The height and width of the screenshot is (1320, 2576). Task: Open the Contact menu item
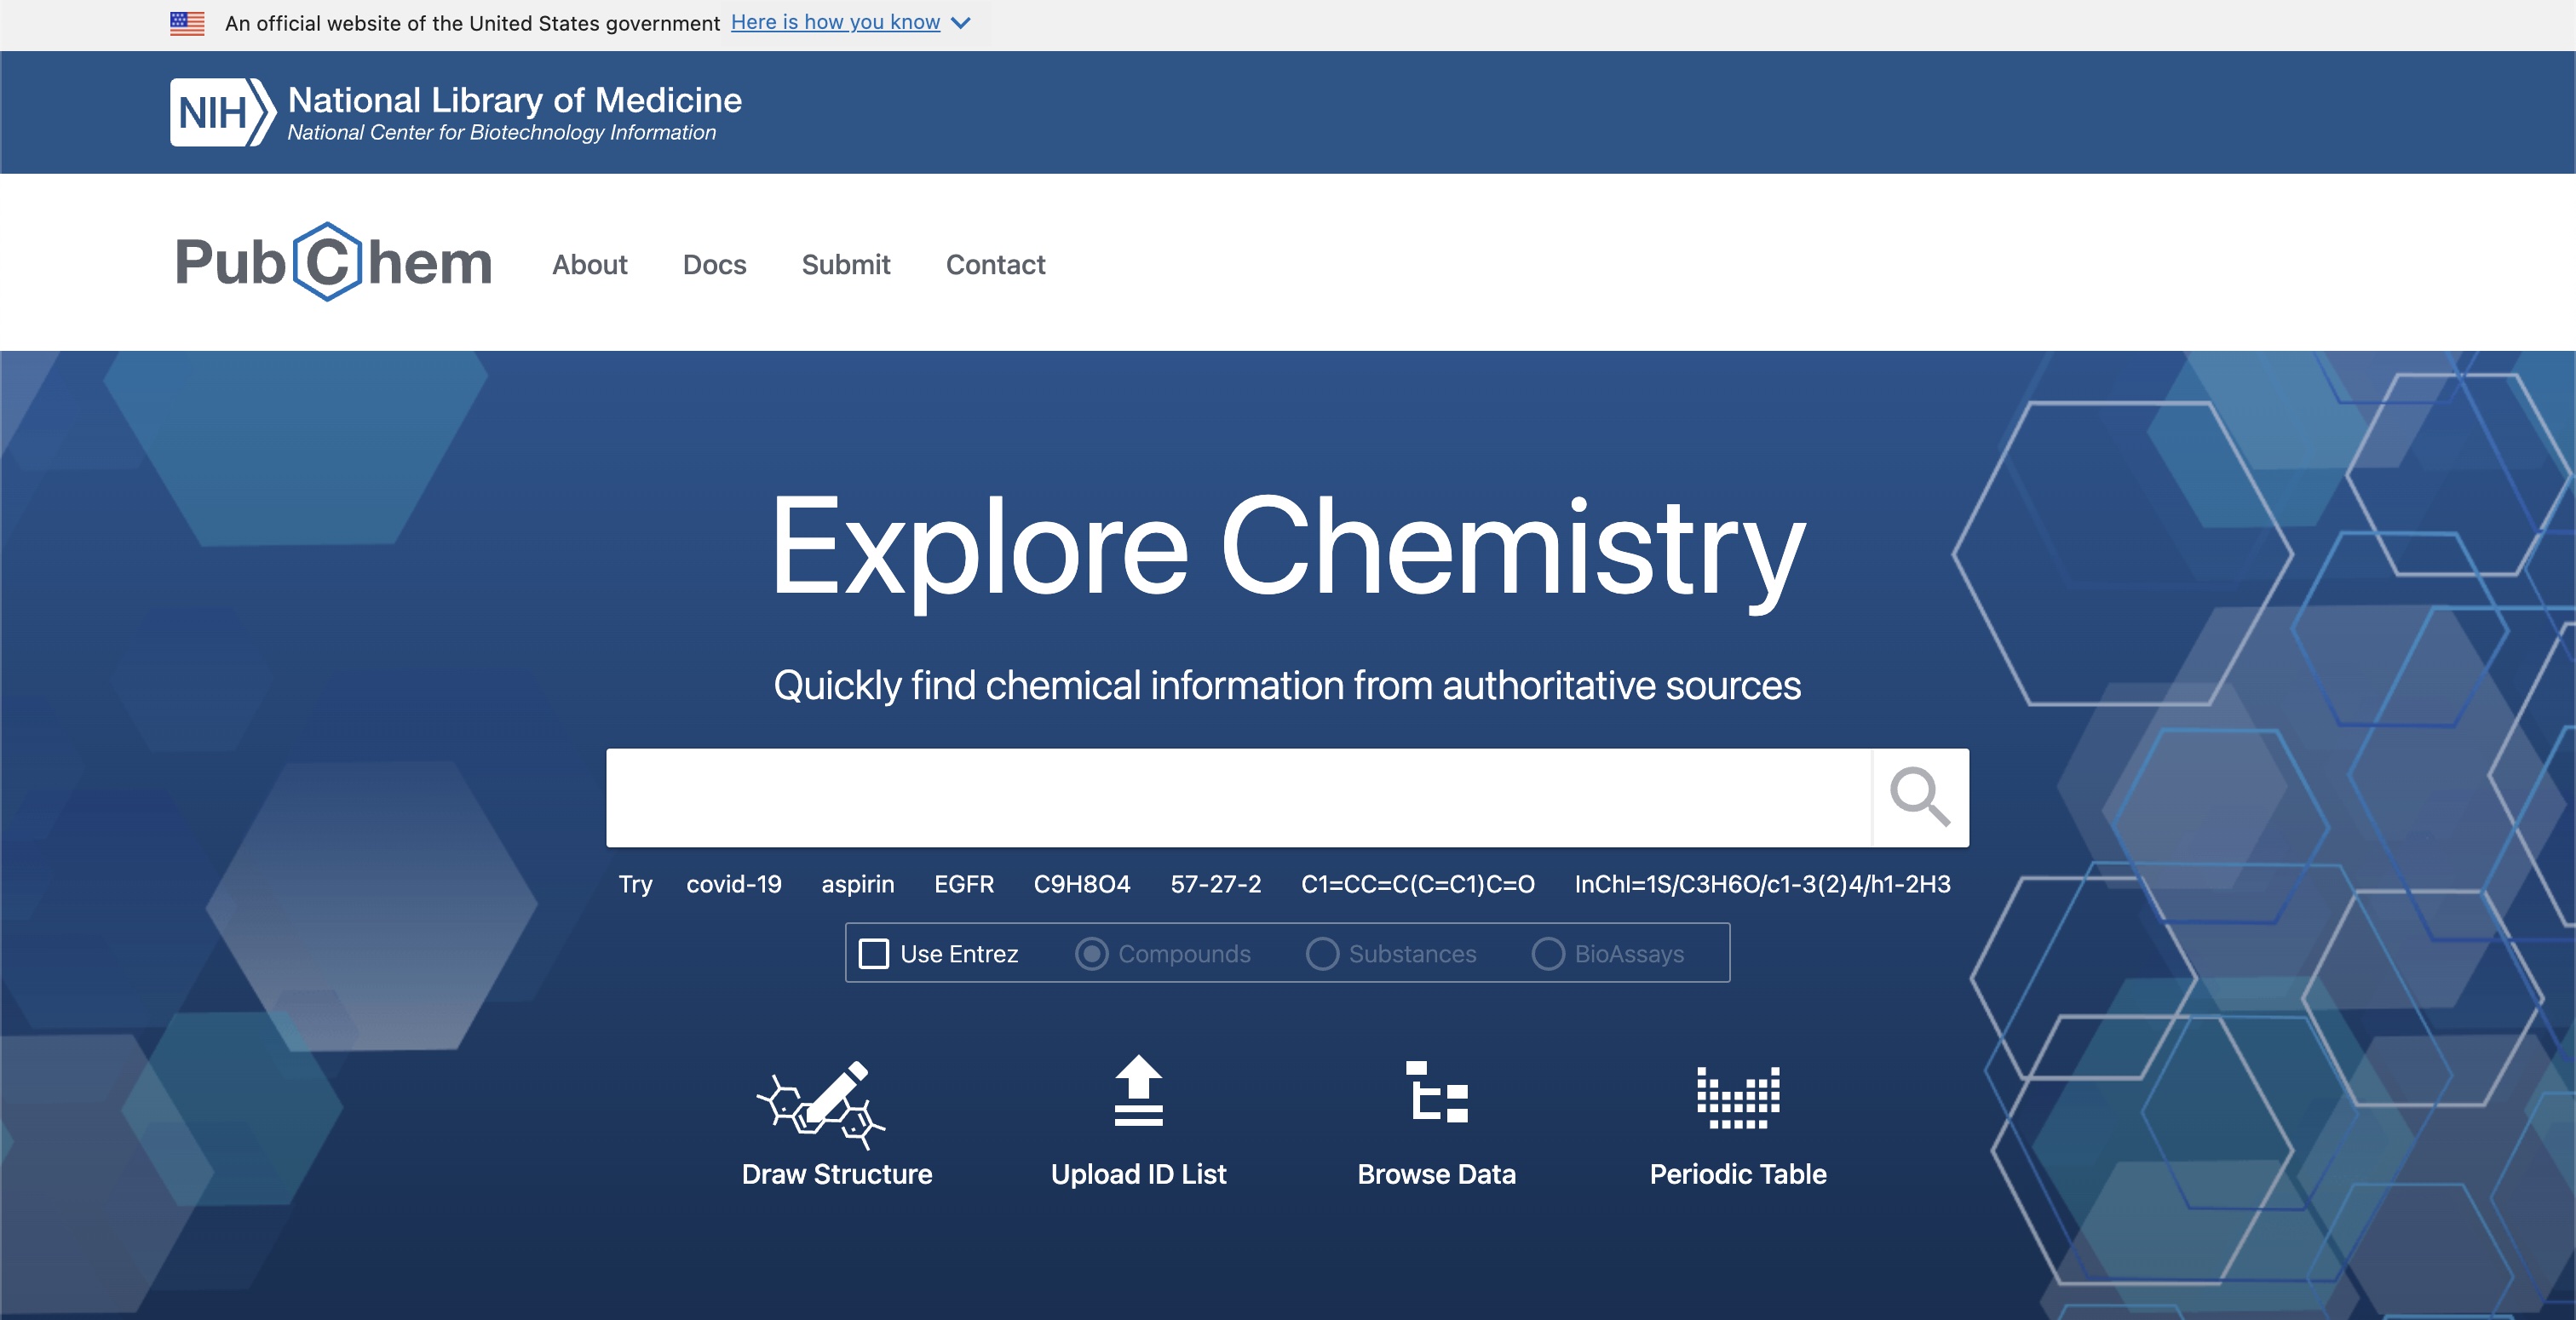click(x=996, y=265)
